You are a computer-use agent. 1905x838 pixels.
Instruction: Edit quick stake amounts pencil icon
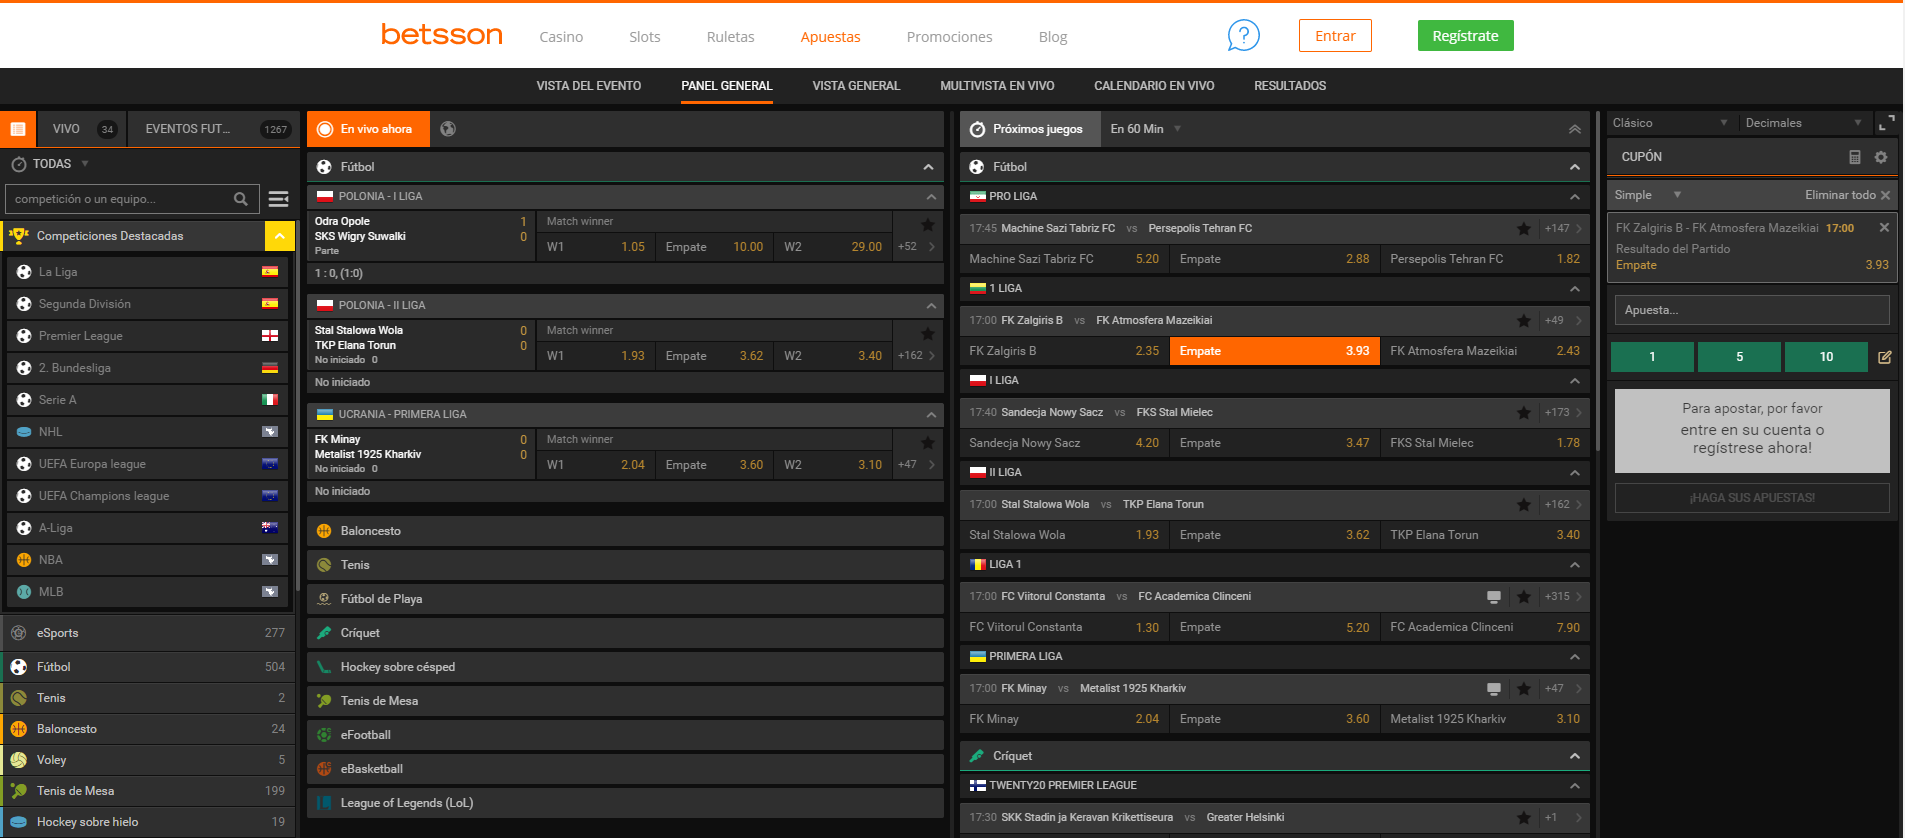[x=1884, y=357]
